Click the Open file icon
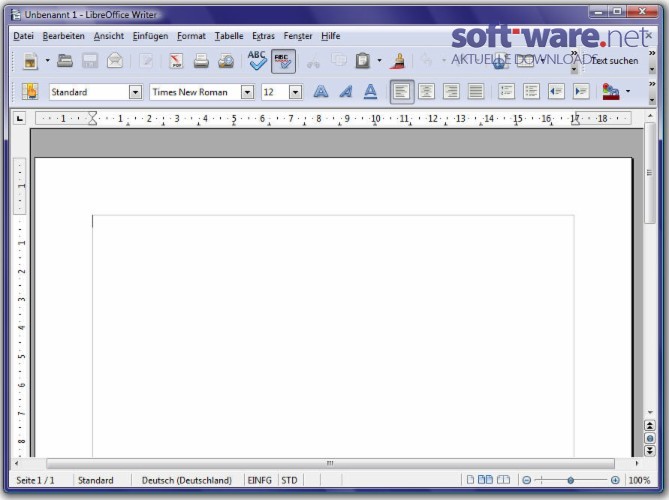Viewport: 669px width, 500px height. [x=65, y=61]
